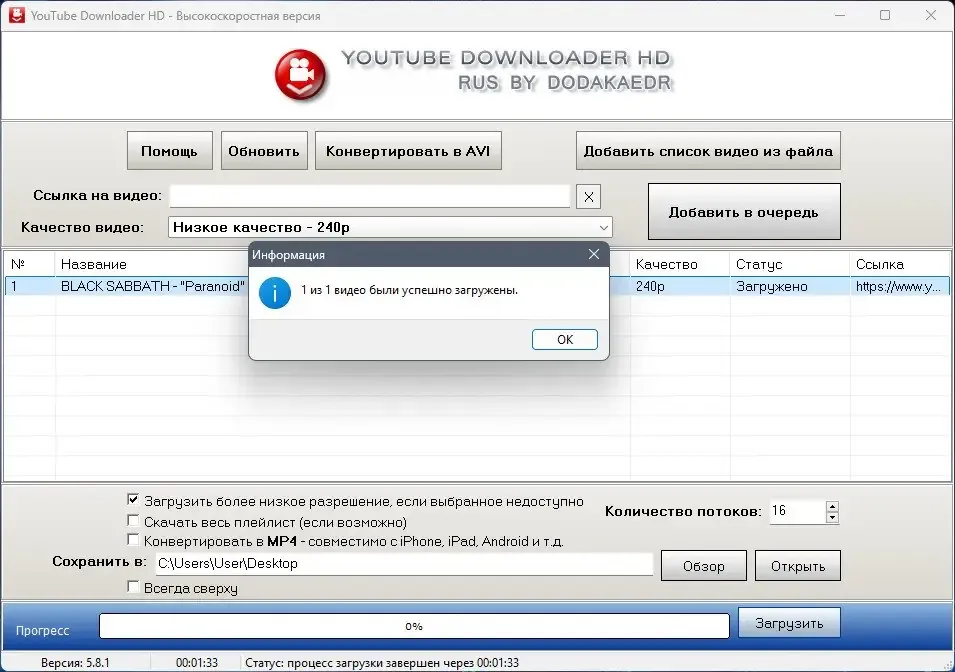The image size is (955, 672).
Task: Enable 'Скачать весь плейлист' checkbox
Action: pos(133,521)
